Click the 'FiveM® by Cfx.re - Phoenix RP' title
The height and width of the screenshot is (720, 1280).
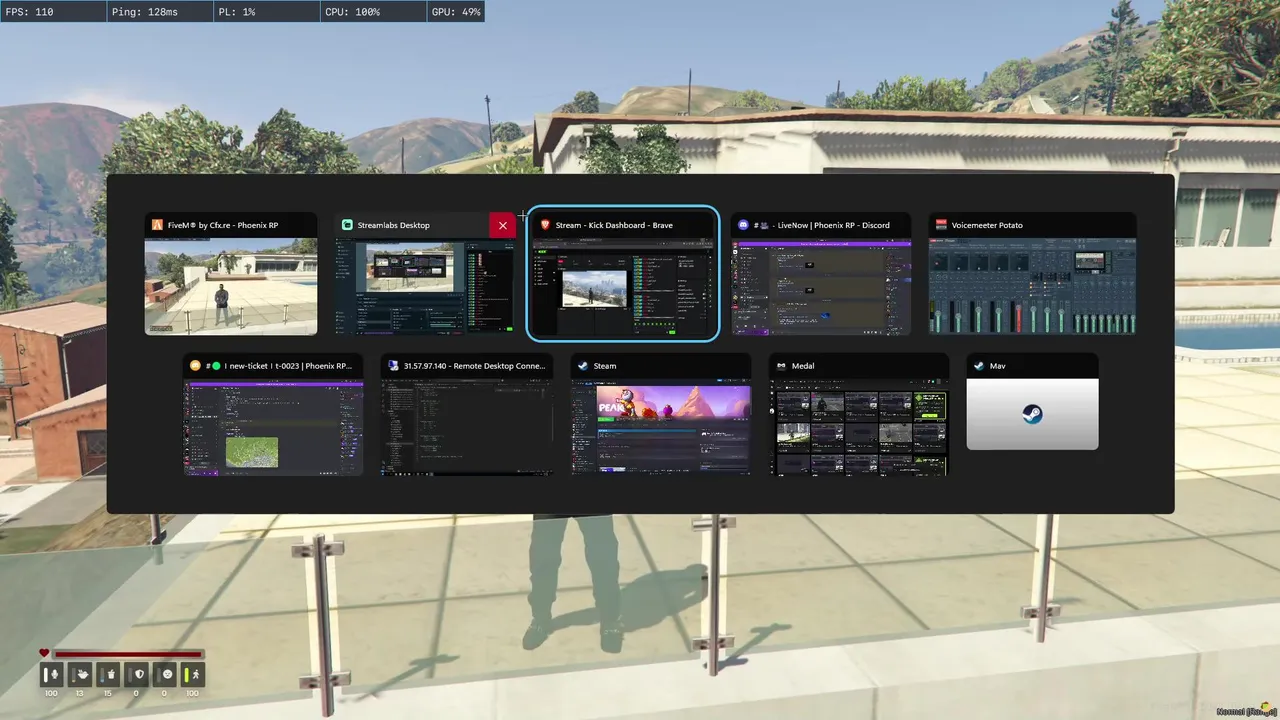[x=223, y=225]
